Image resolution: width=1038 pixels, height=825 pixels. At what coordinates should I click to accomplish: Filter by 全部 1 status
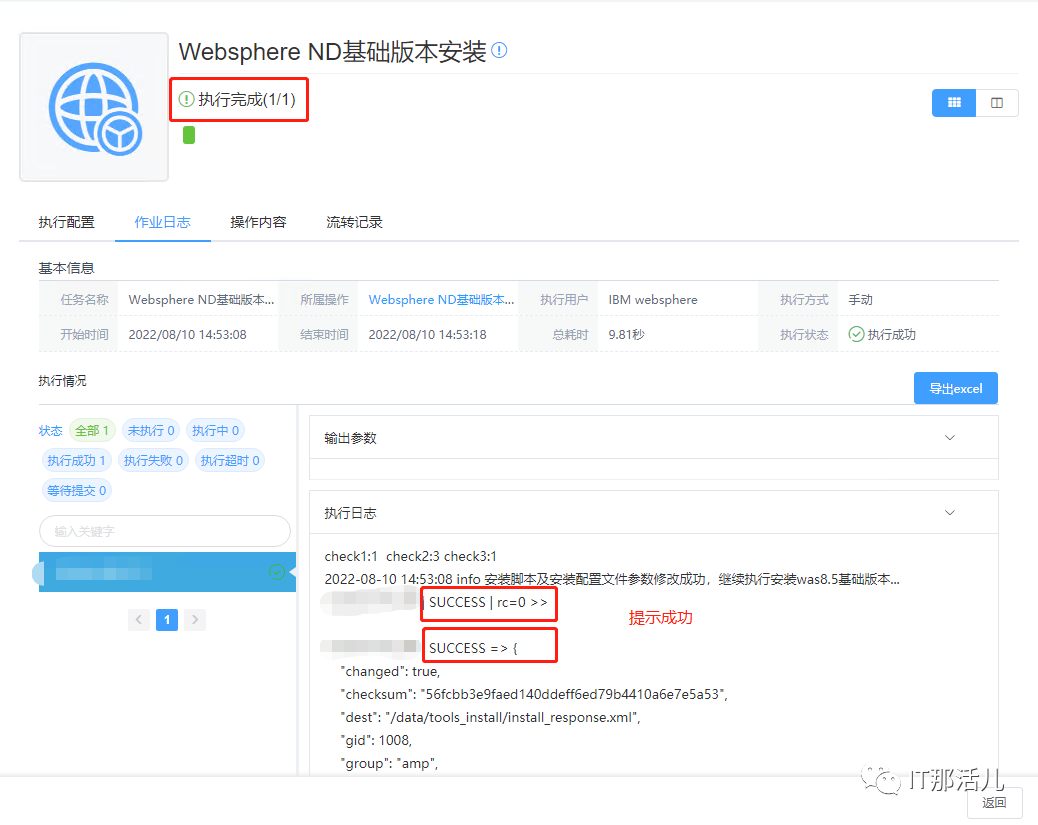tap(92, 430)
